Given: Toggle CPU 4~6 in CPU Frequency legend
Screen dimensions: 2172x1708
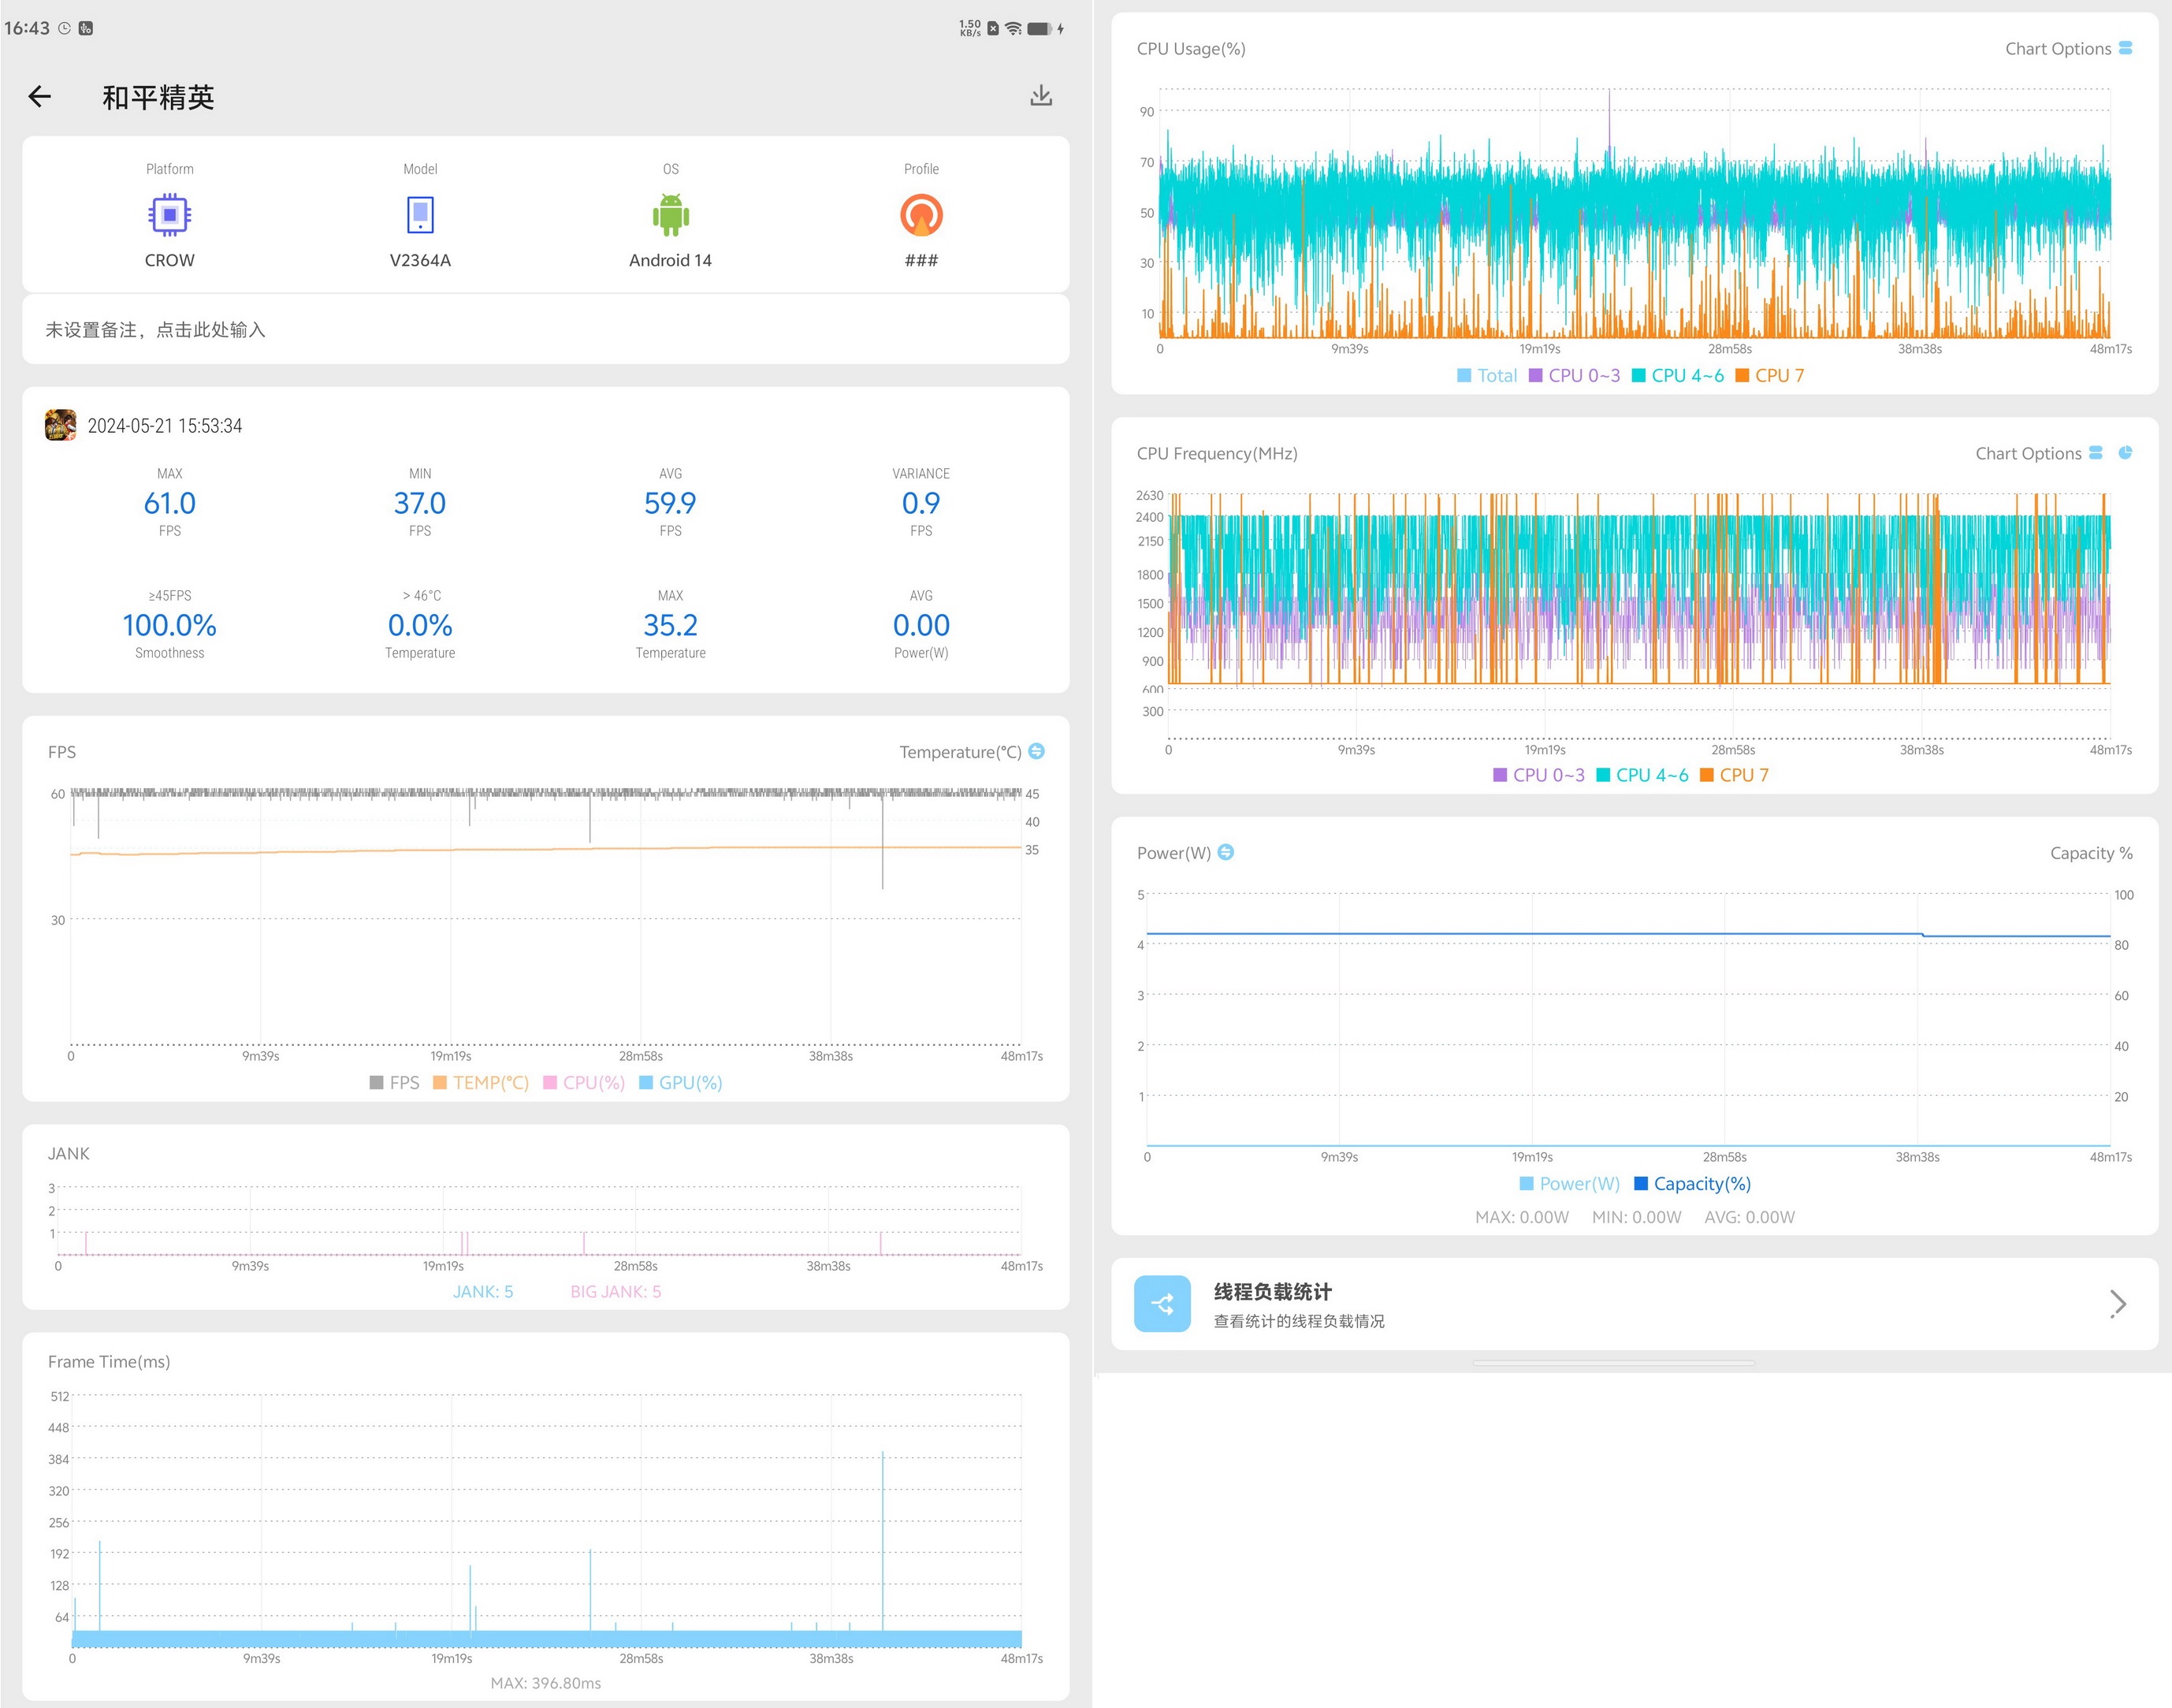Looking at the screenshot, I should [x=1642, y=775].
